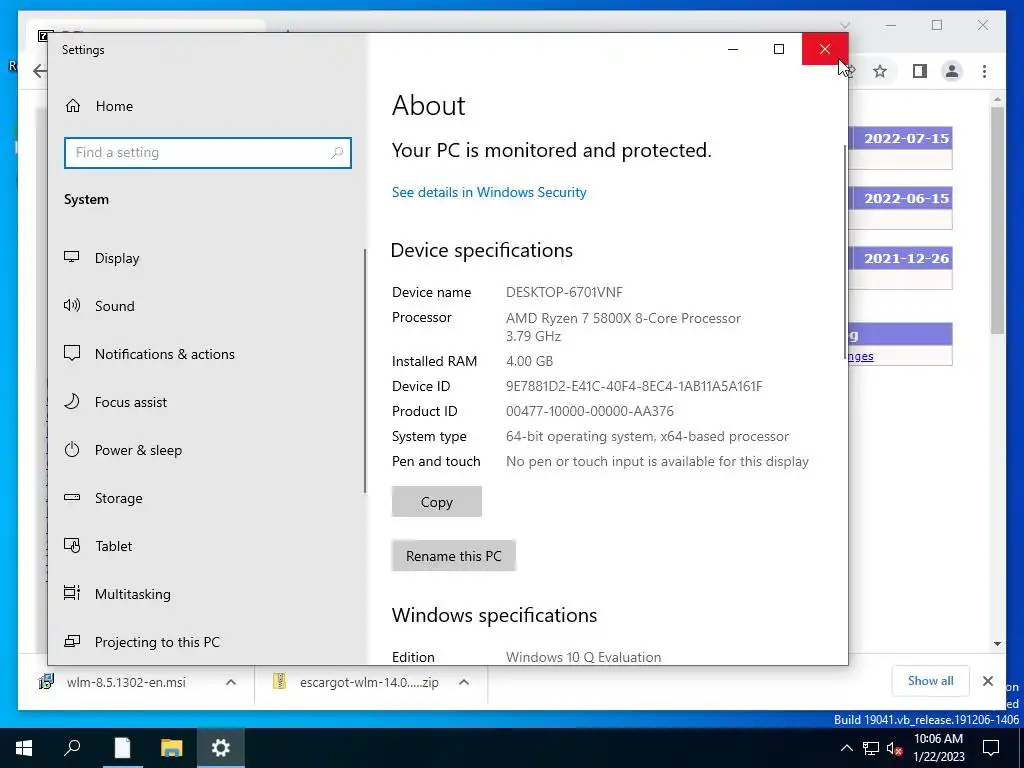Click Device ID 9E7881D2 value

[x=634, y=386]
